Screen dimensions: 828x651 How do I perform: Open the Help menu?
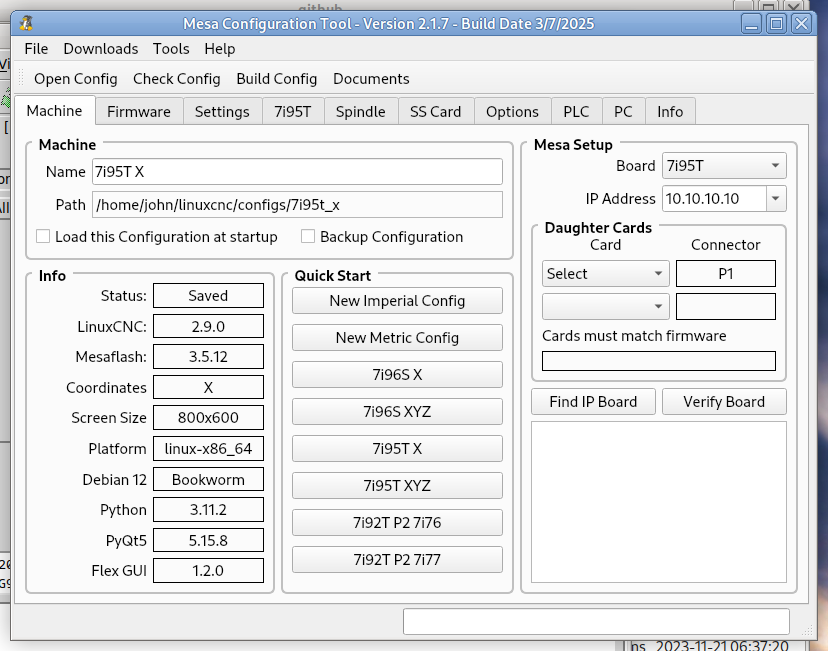(220, 49)
